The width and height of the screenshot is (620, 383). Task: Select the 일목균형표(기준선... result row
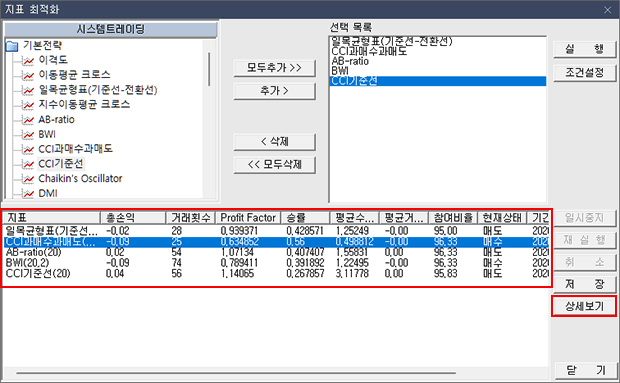coord(276,231)
